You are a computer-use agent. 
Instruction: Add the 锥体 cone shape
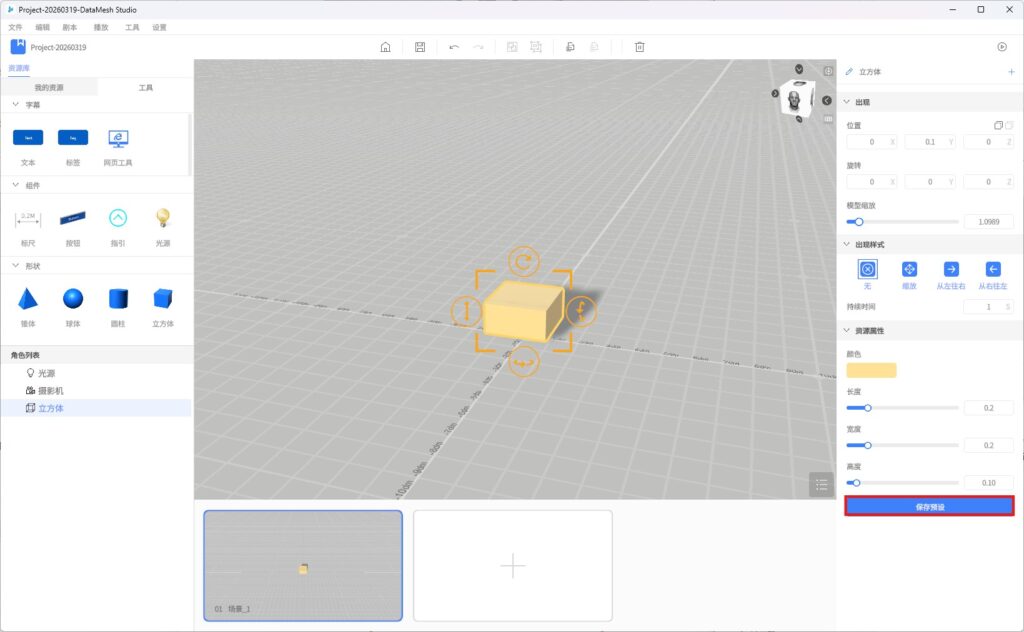click(28, 299)
